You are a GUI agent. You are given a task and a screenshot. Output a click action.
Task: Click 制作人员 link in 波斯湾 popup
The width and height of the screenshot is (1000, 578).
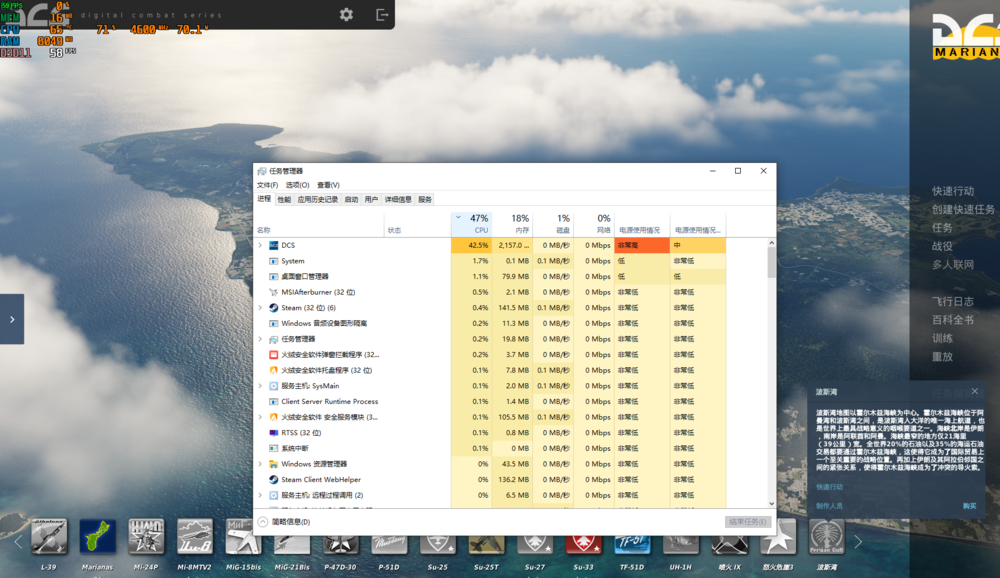[x=829, y=505]
